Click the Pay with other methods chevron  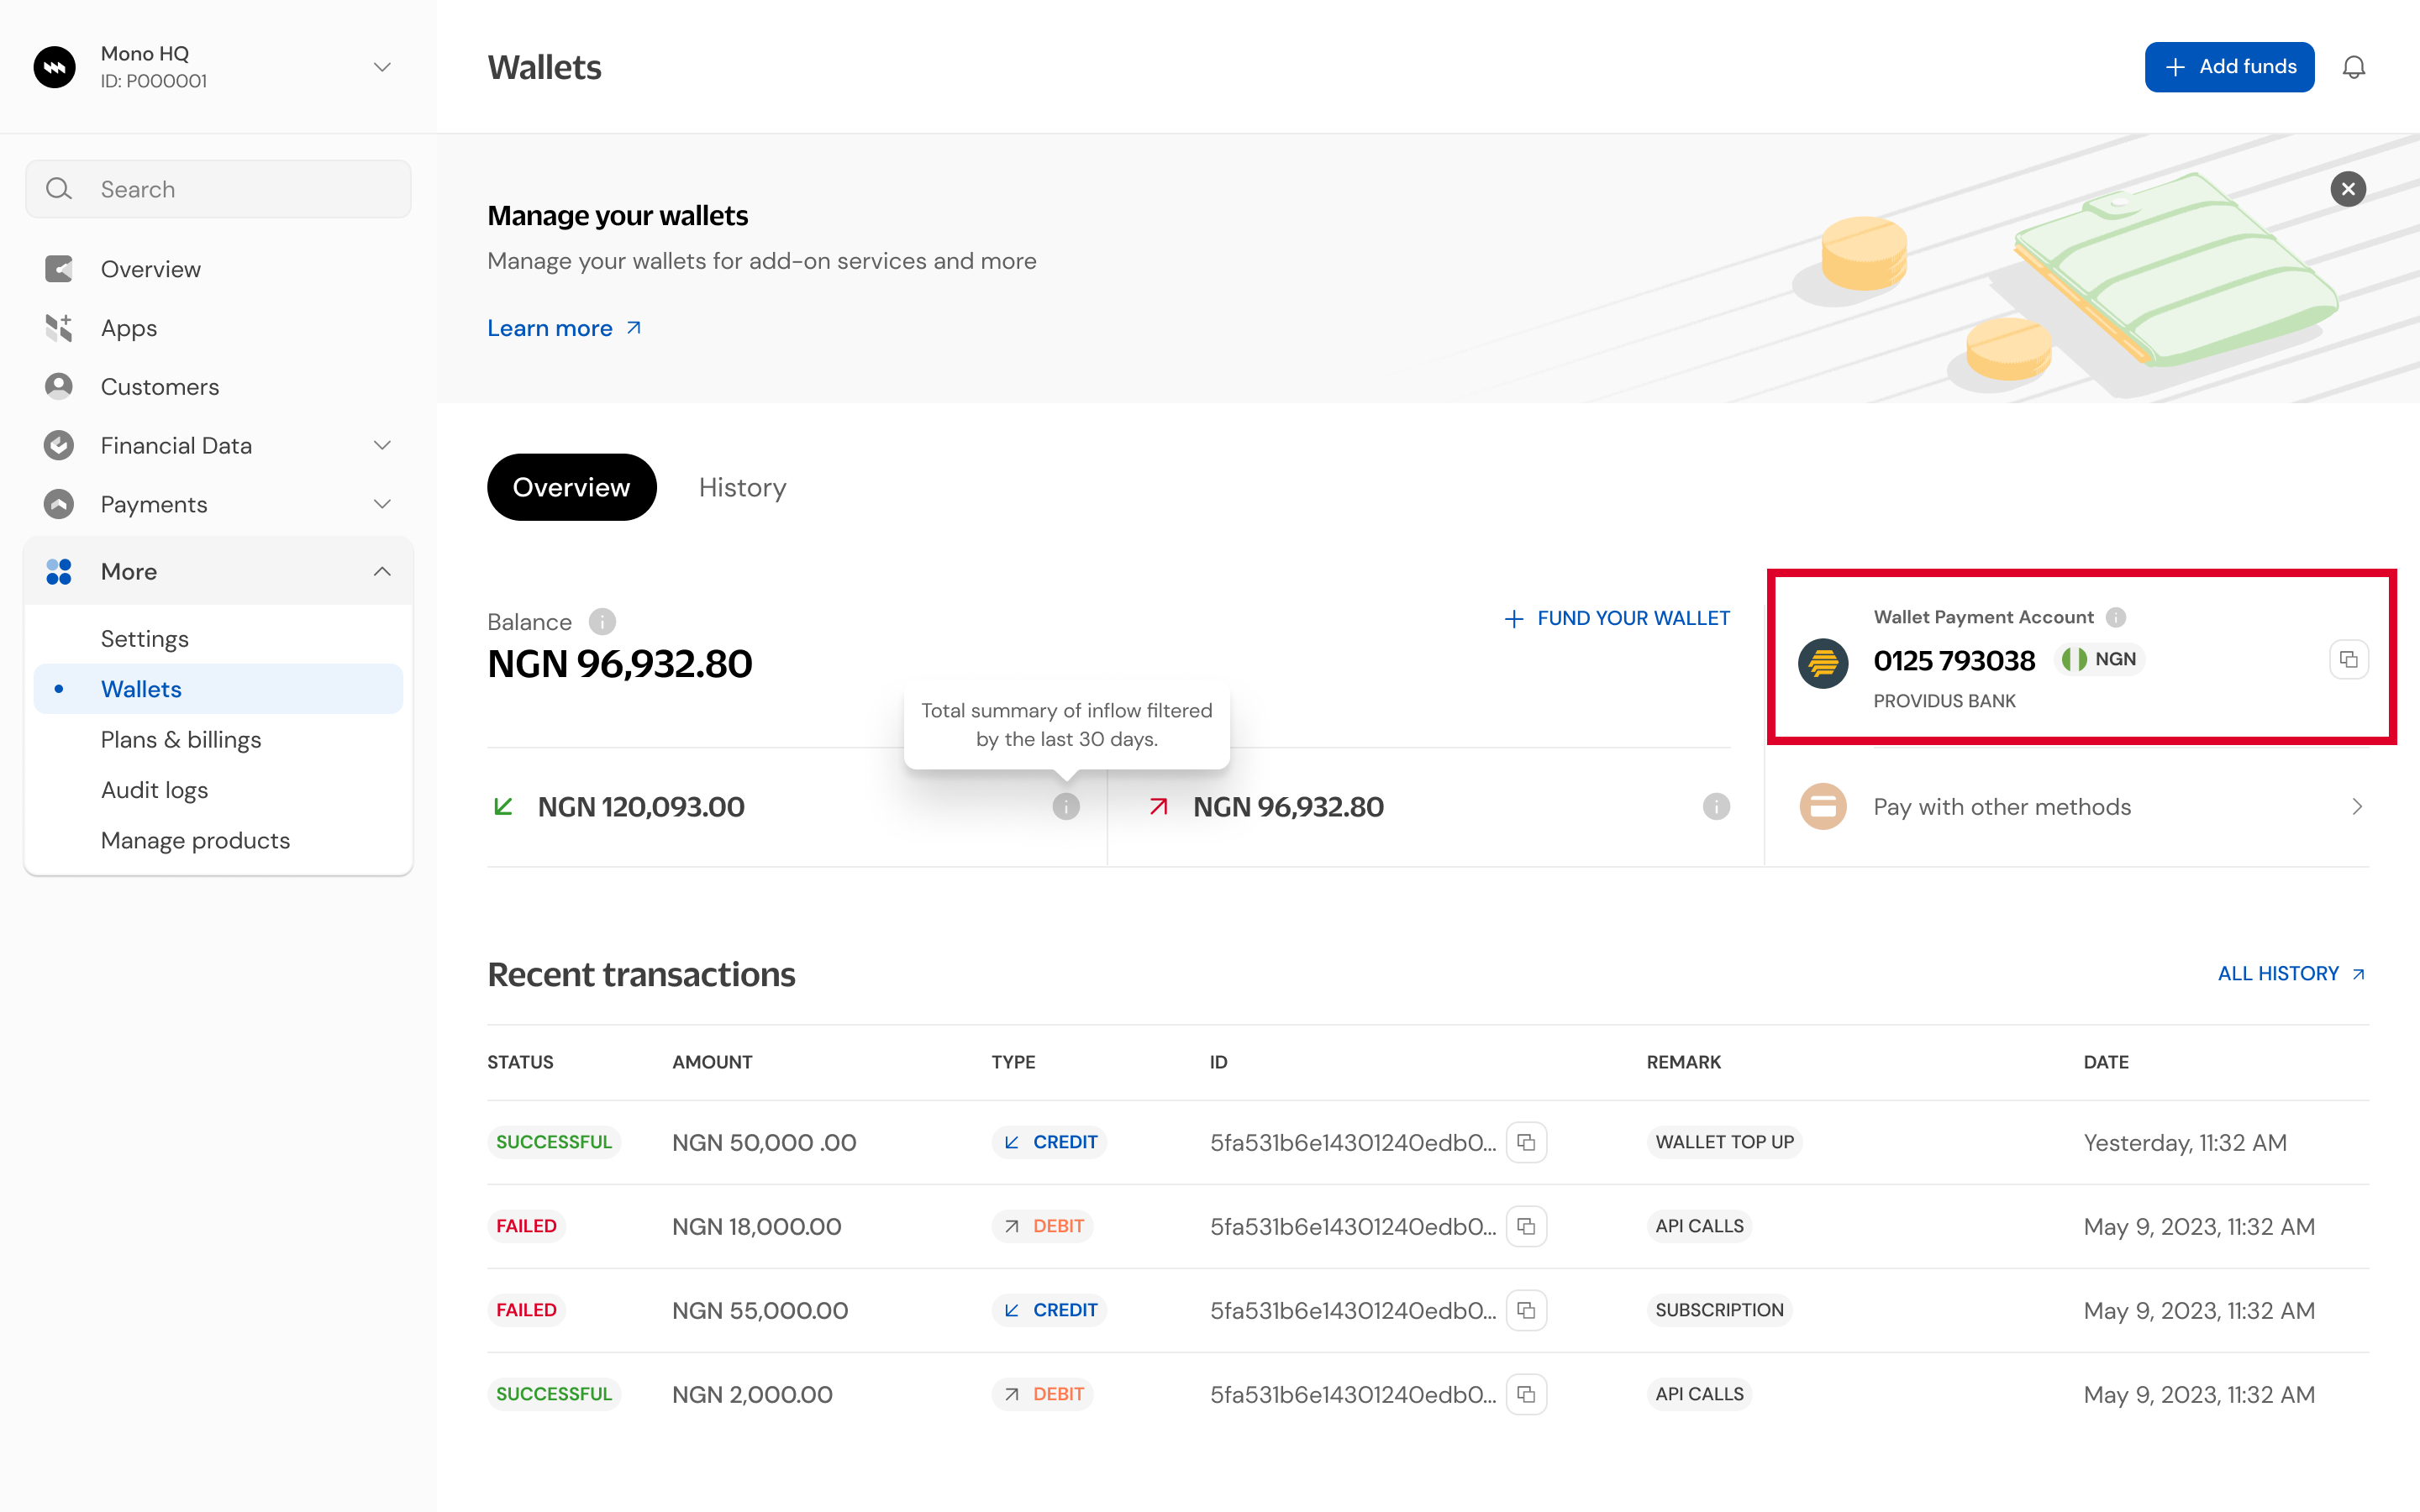pyautogui.click(x=2357, y=807)
